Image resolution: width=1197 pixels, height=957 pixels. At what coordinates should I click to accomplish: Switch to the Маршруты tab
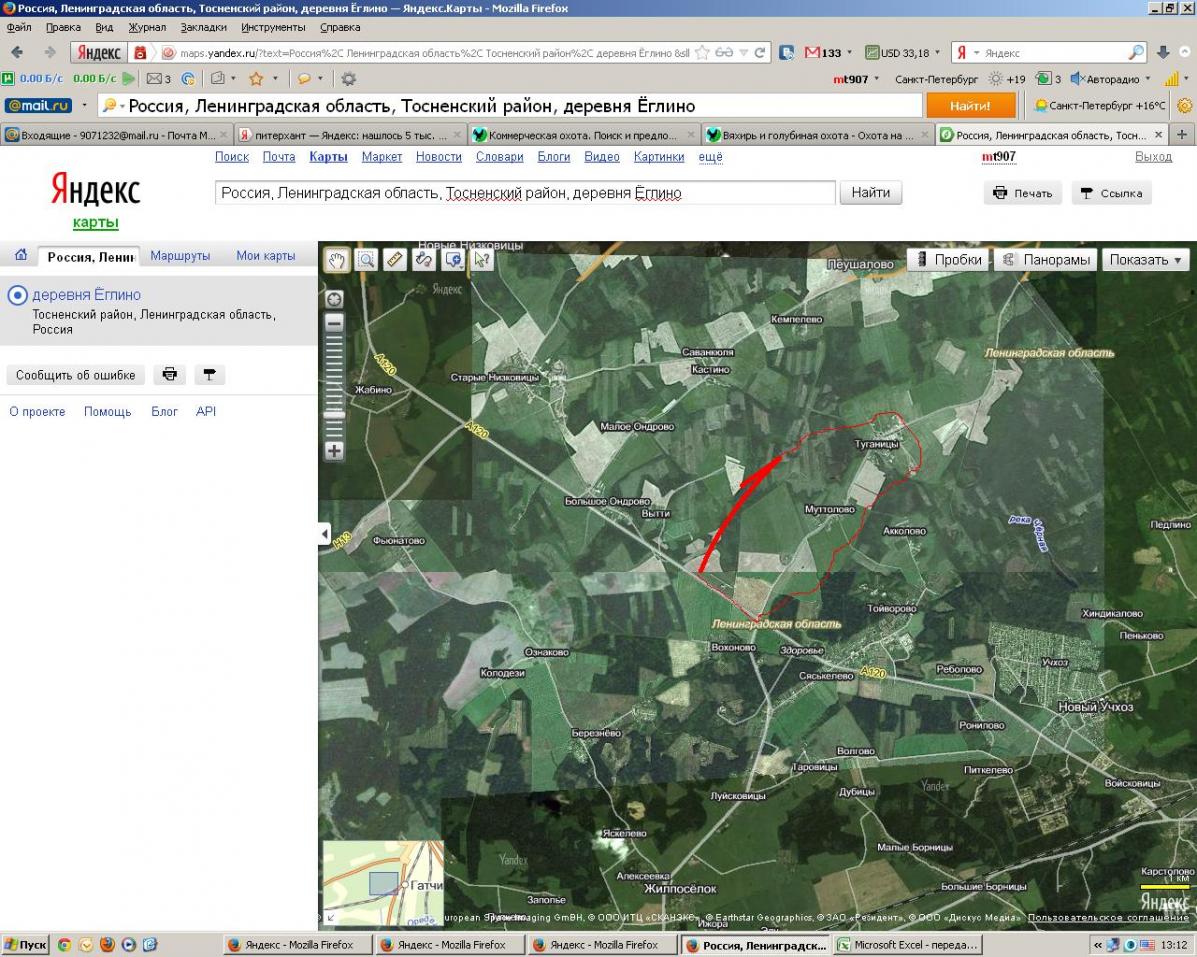(180, 256)
